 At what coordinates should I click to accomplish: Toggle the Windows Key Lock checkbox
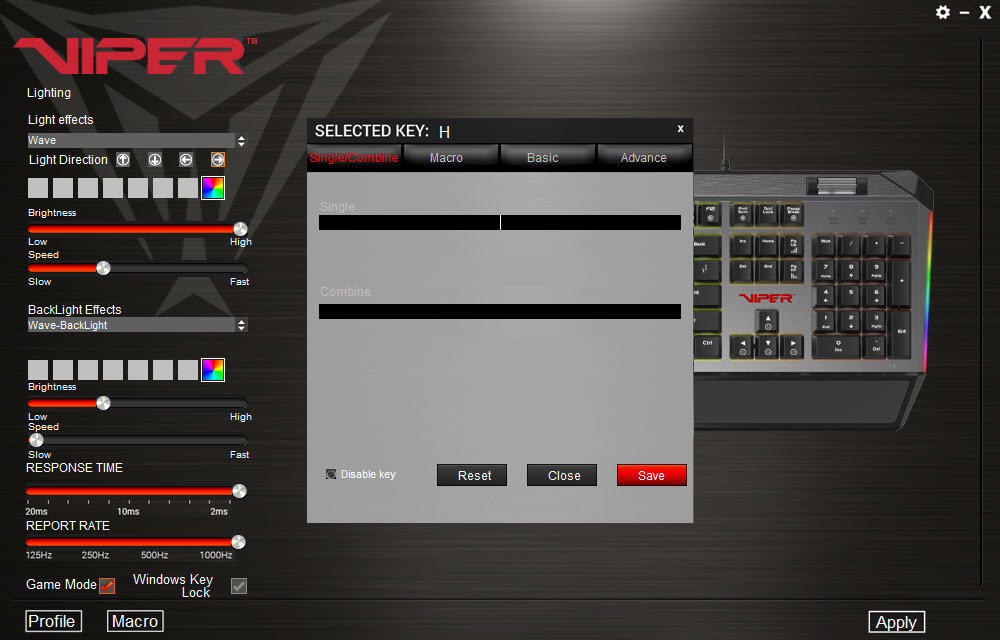[x=239, y=586]
